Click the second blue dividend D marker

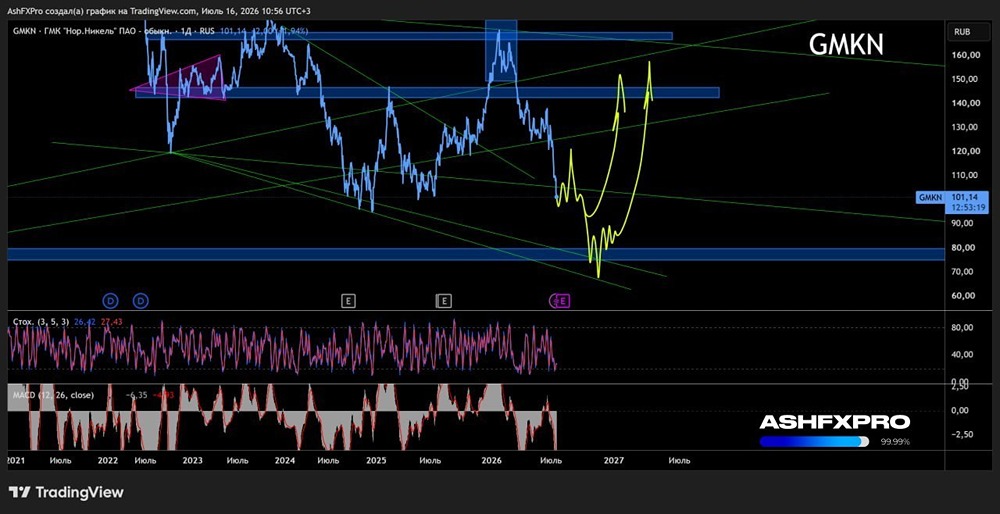(140, 300)
